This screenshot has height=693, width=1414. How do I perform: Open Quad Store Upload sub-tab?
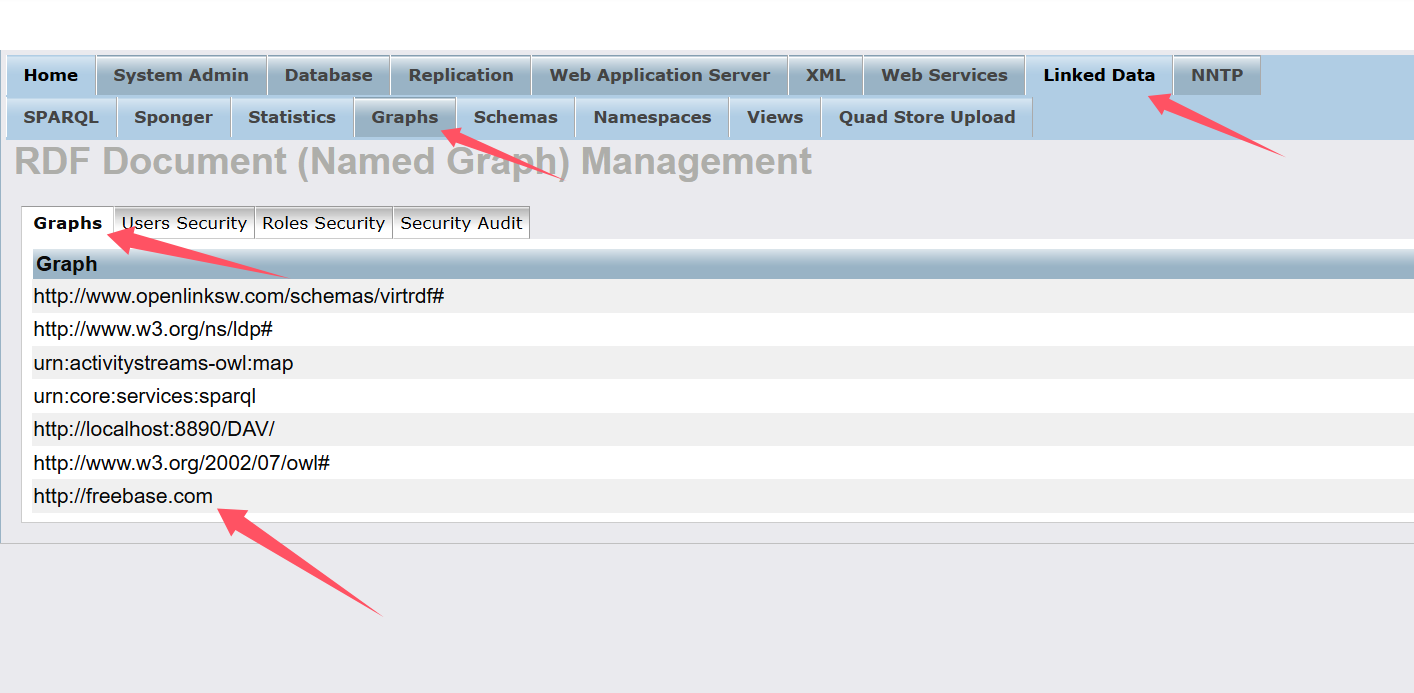click(x=927, y=117)
